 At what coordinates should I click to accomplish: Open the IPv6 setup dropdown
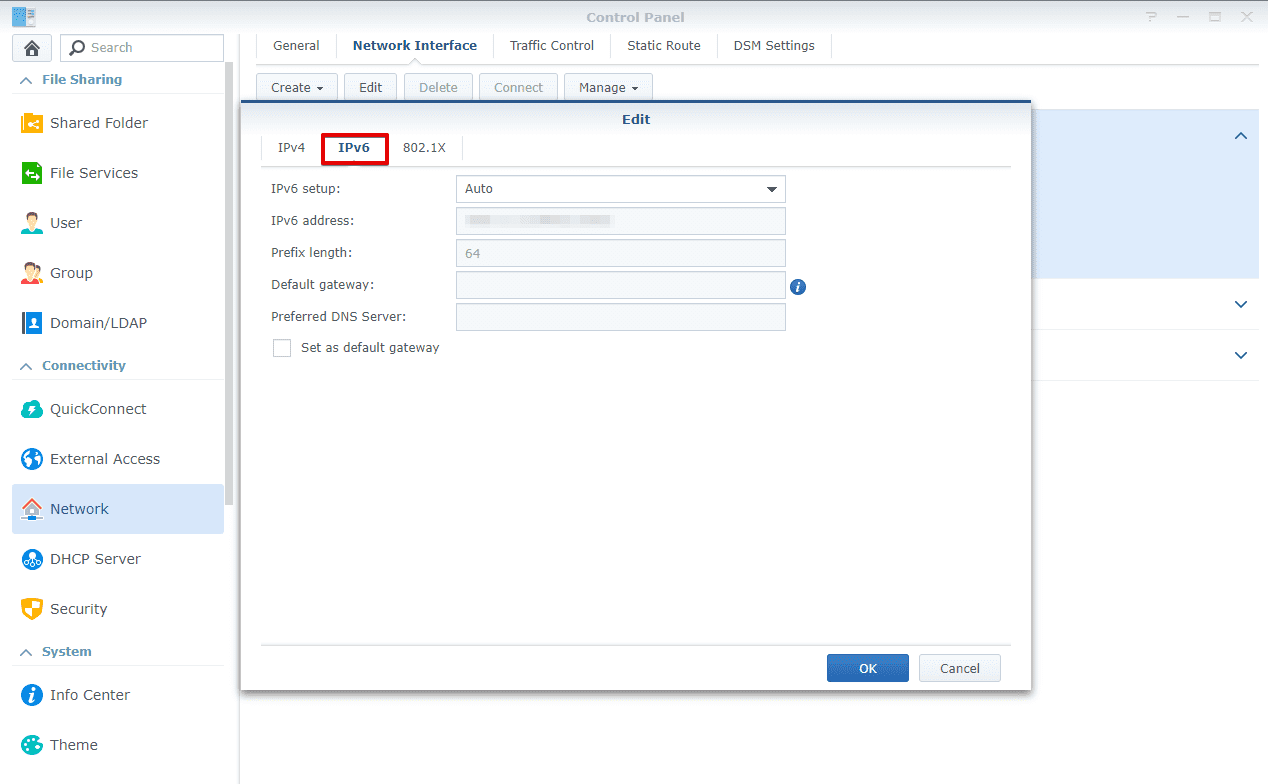coord(620,189)
